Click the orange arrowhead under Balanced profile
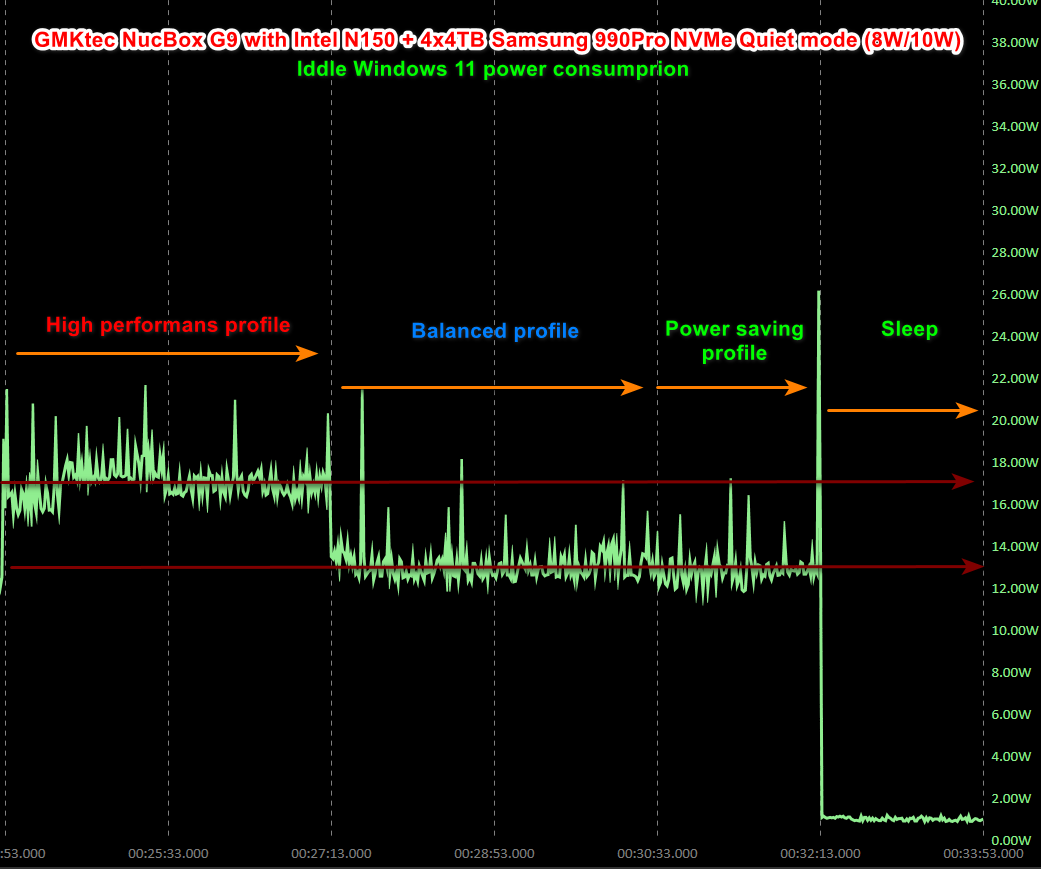The image size is (1041, 869). point(633,387)
